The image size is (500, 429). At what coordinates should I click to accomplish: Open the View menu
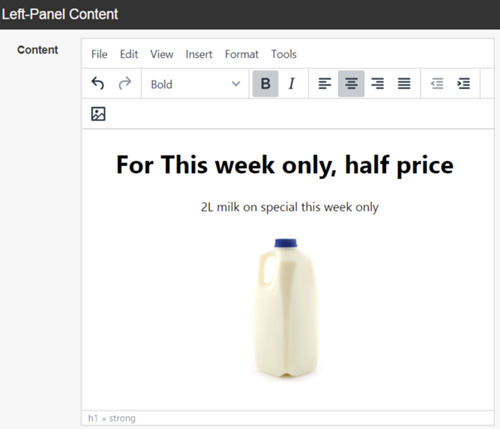(x=162, y=54)
